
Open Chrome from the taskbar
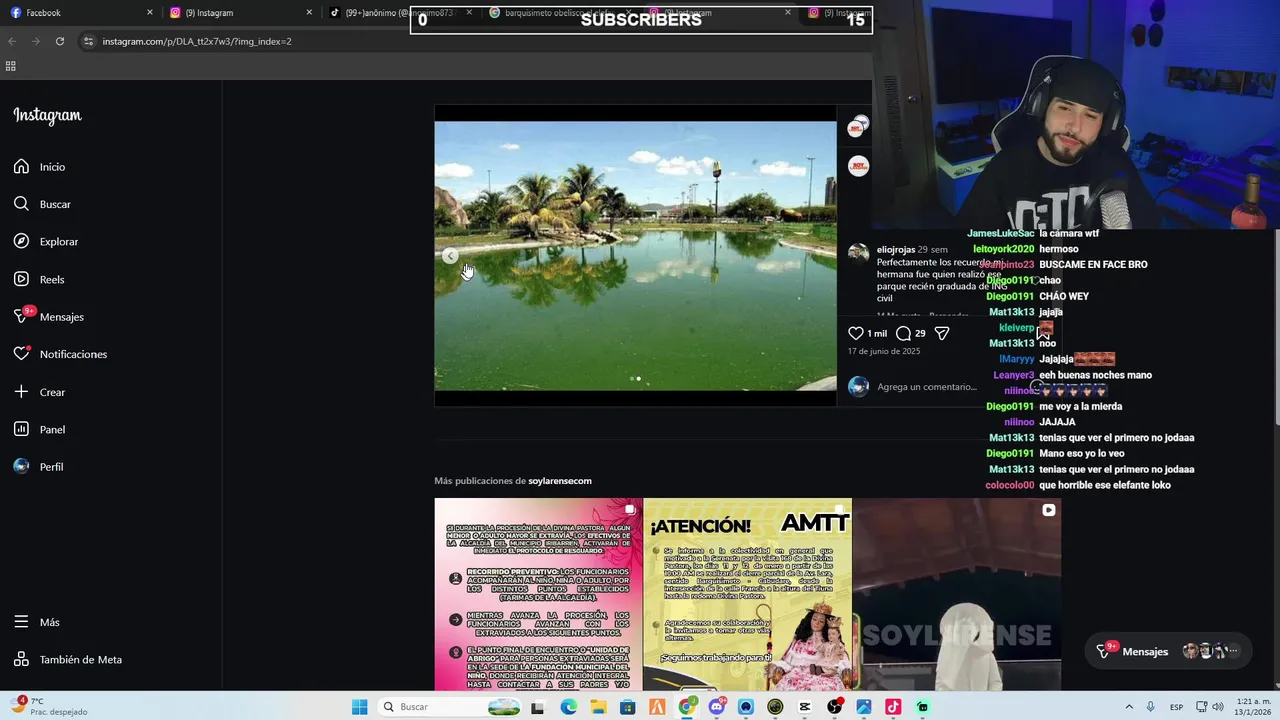[687, 707]
